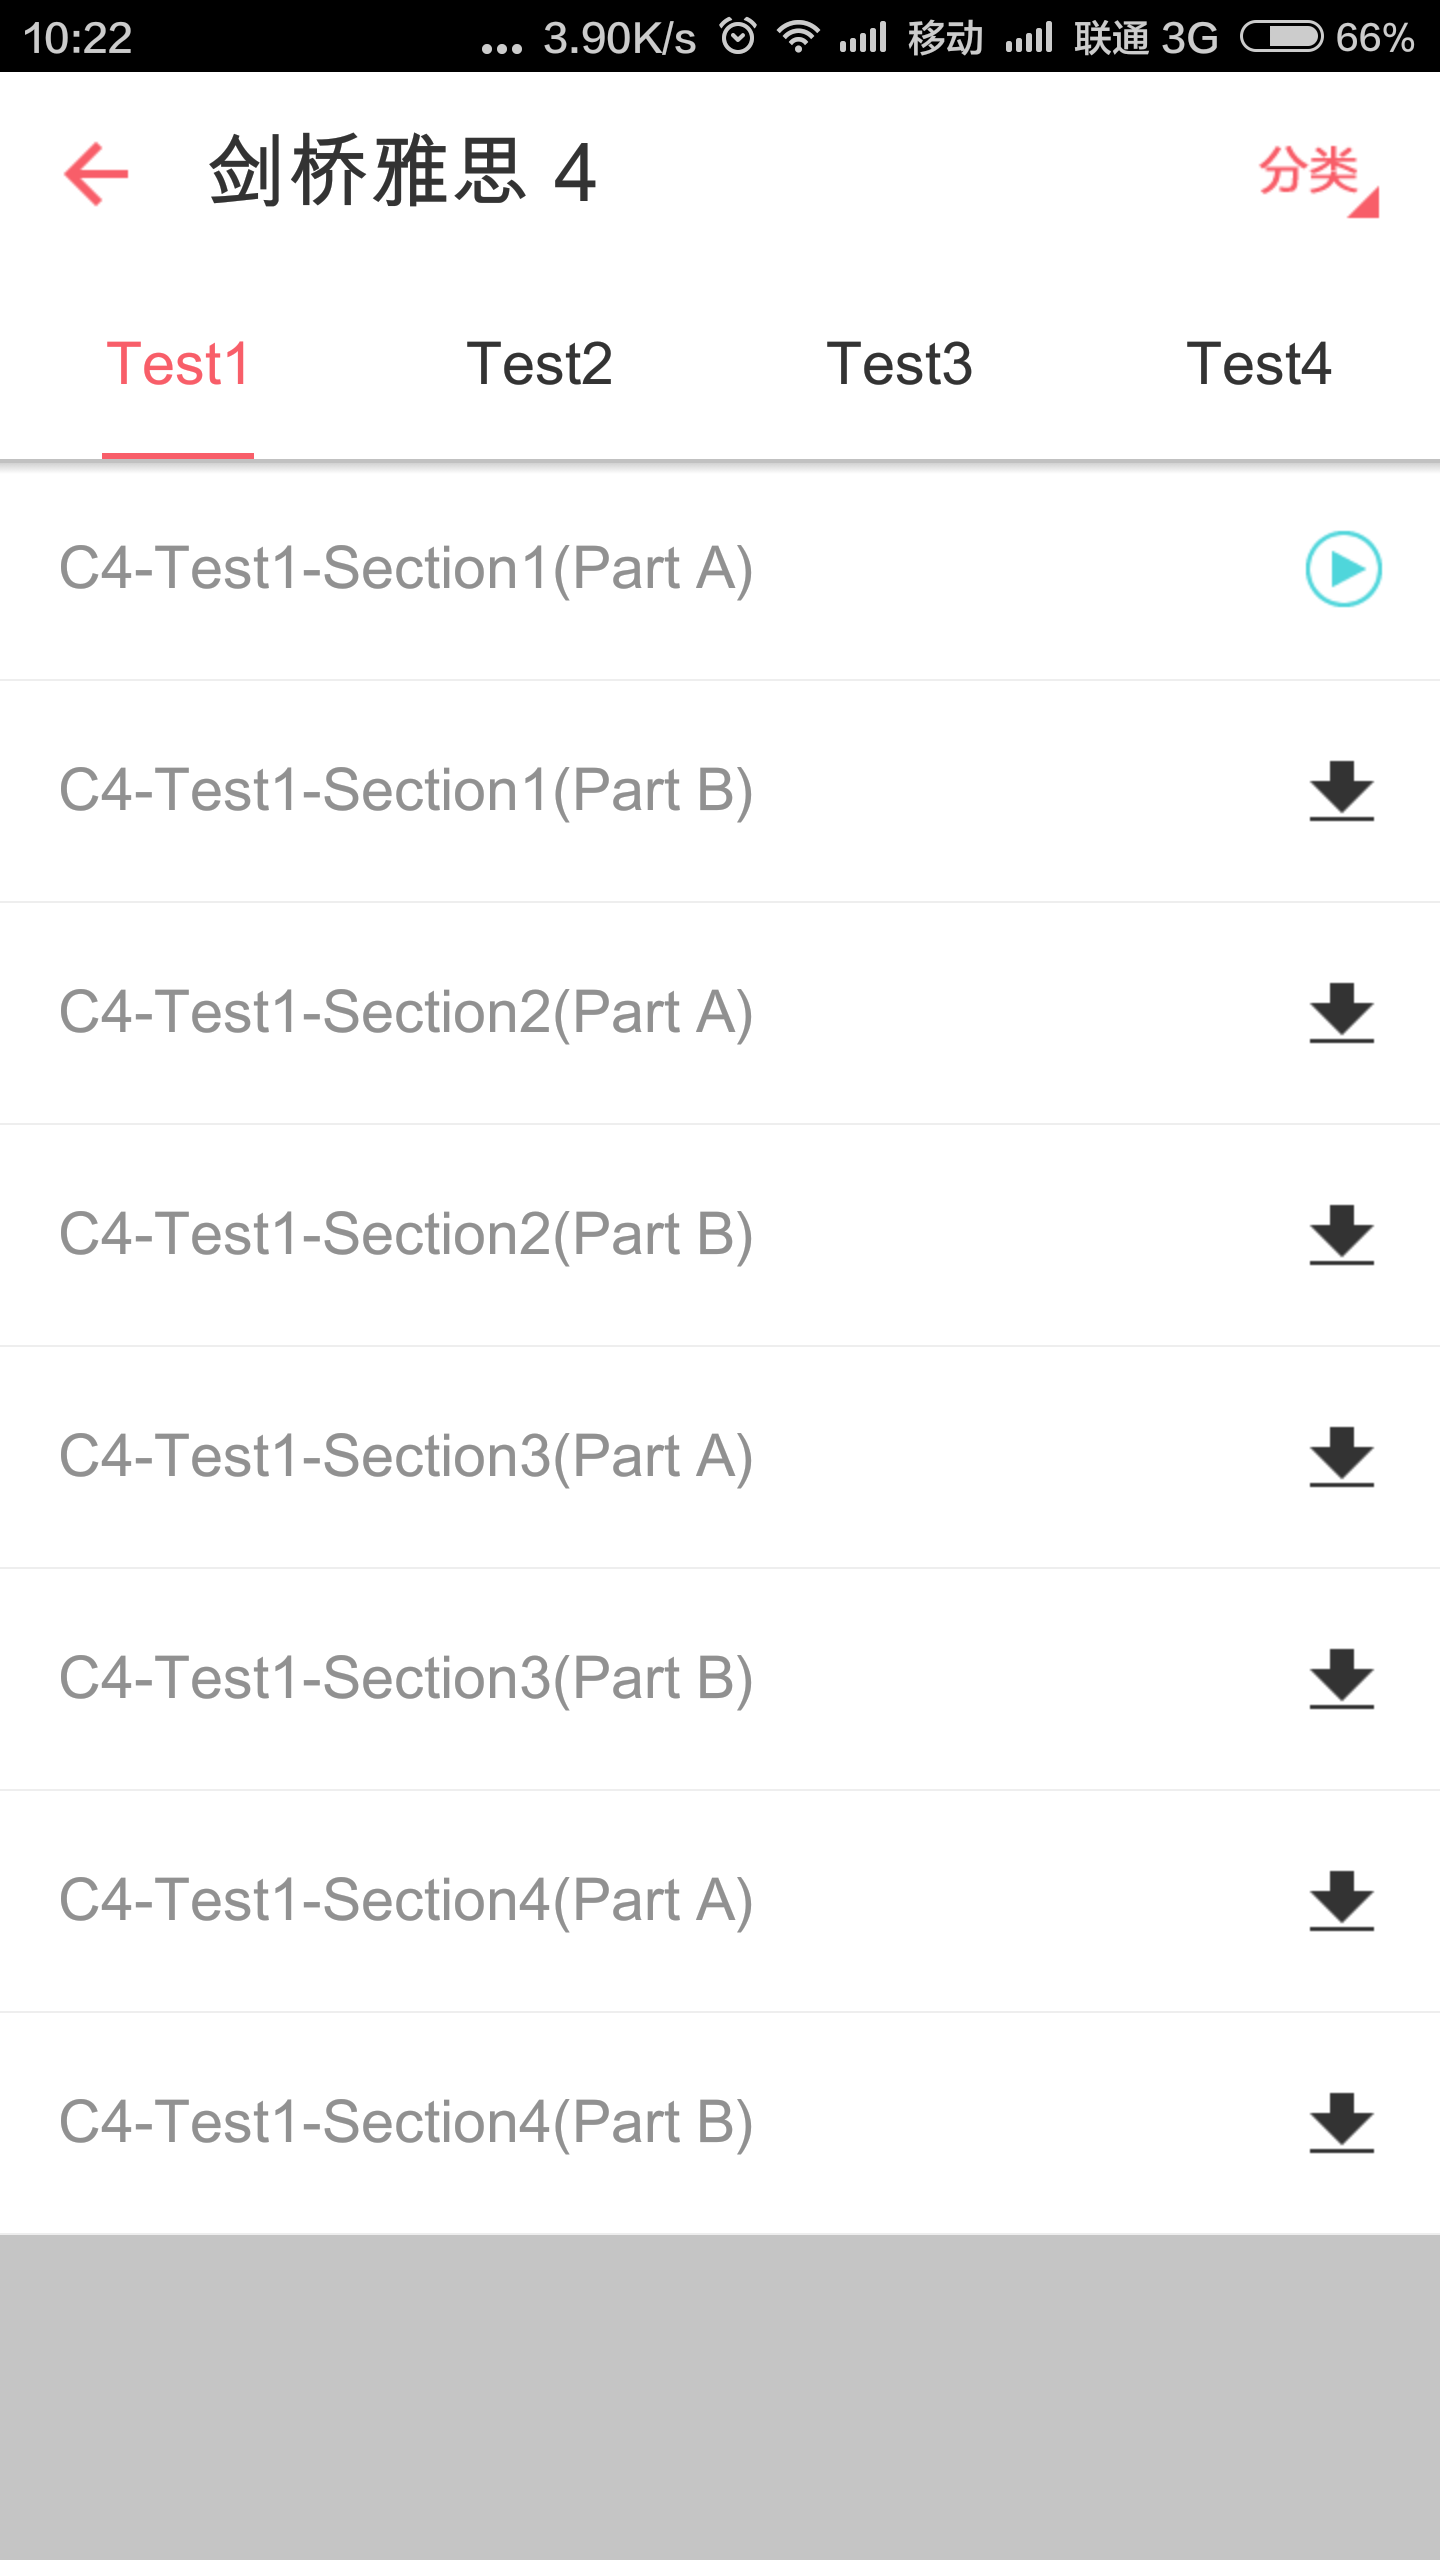This screenshot has width=1440, height=2560.
Task: Download C4-Test1-Section2(Part A)
Action: 1341,1013
